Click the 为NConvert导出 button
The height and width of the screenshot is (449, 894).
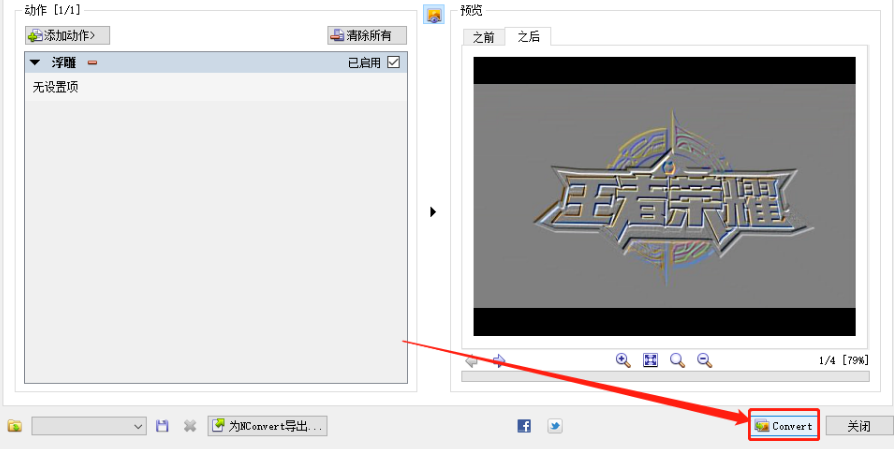(267, 426)
